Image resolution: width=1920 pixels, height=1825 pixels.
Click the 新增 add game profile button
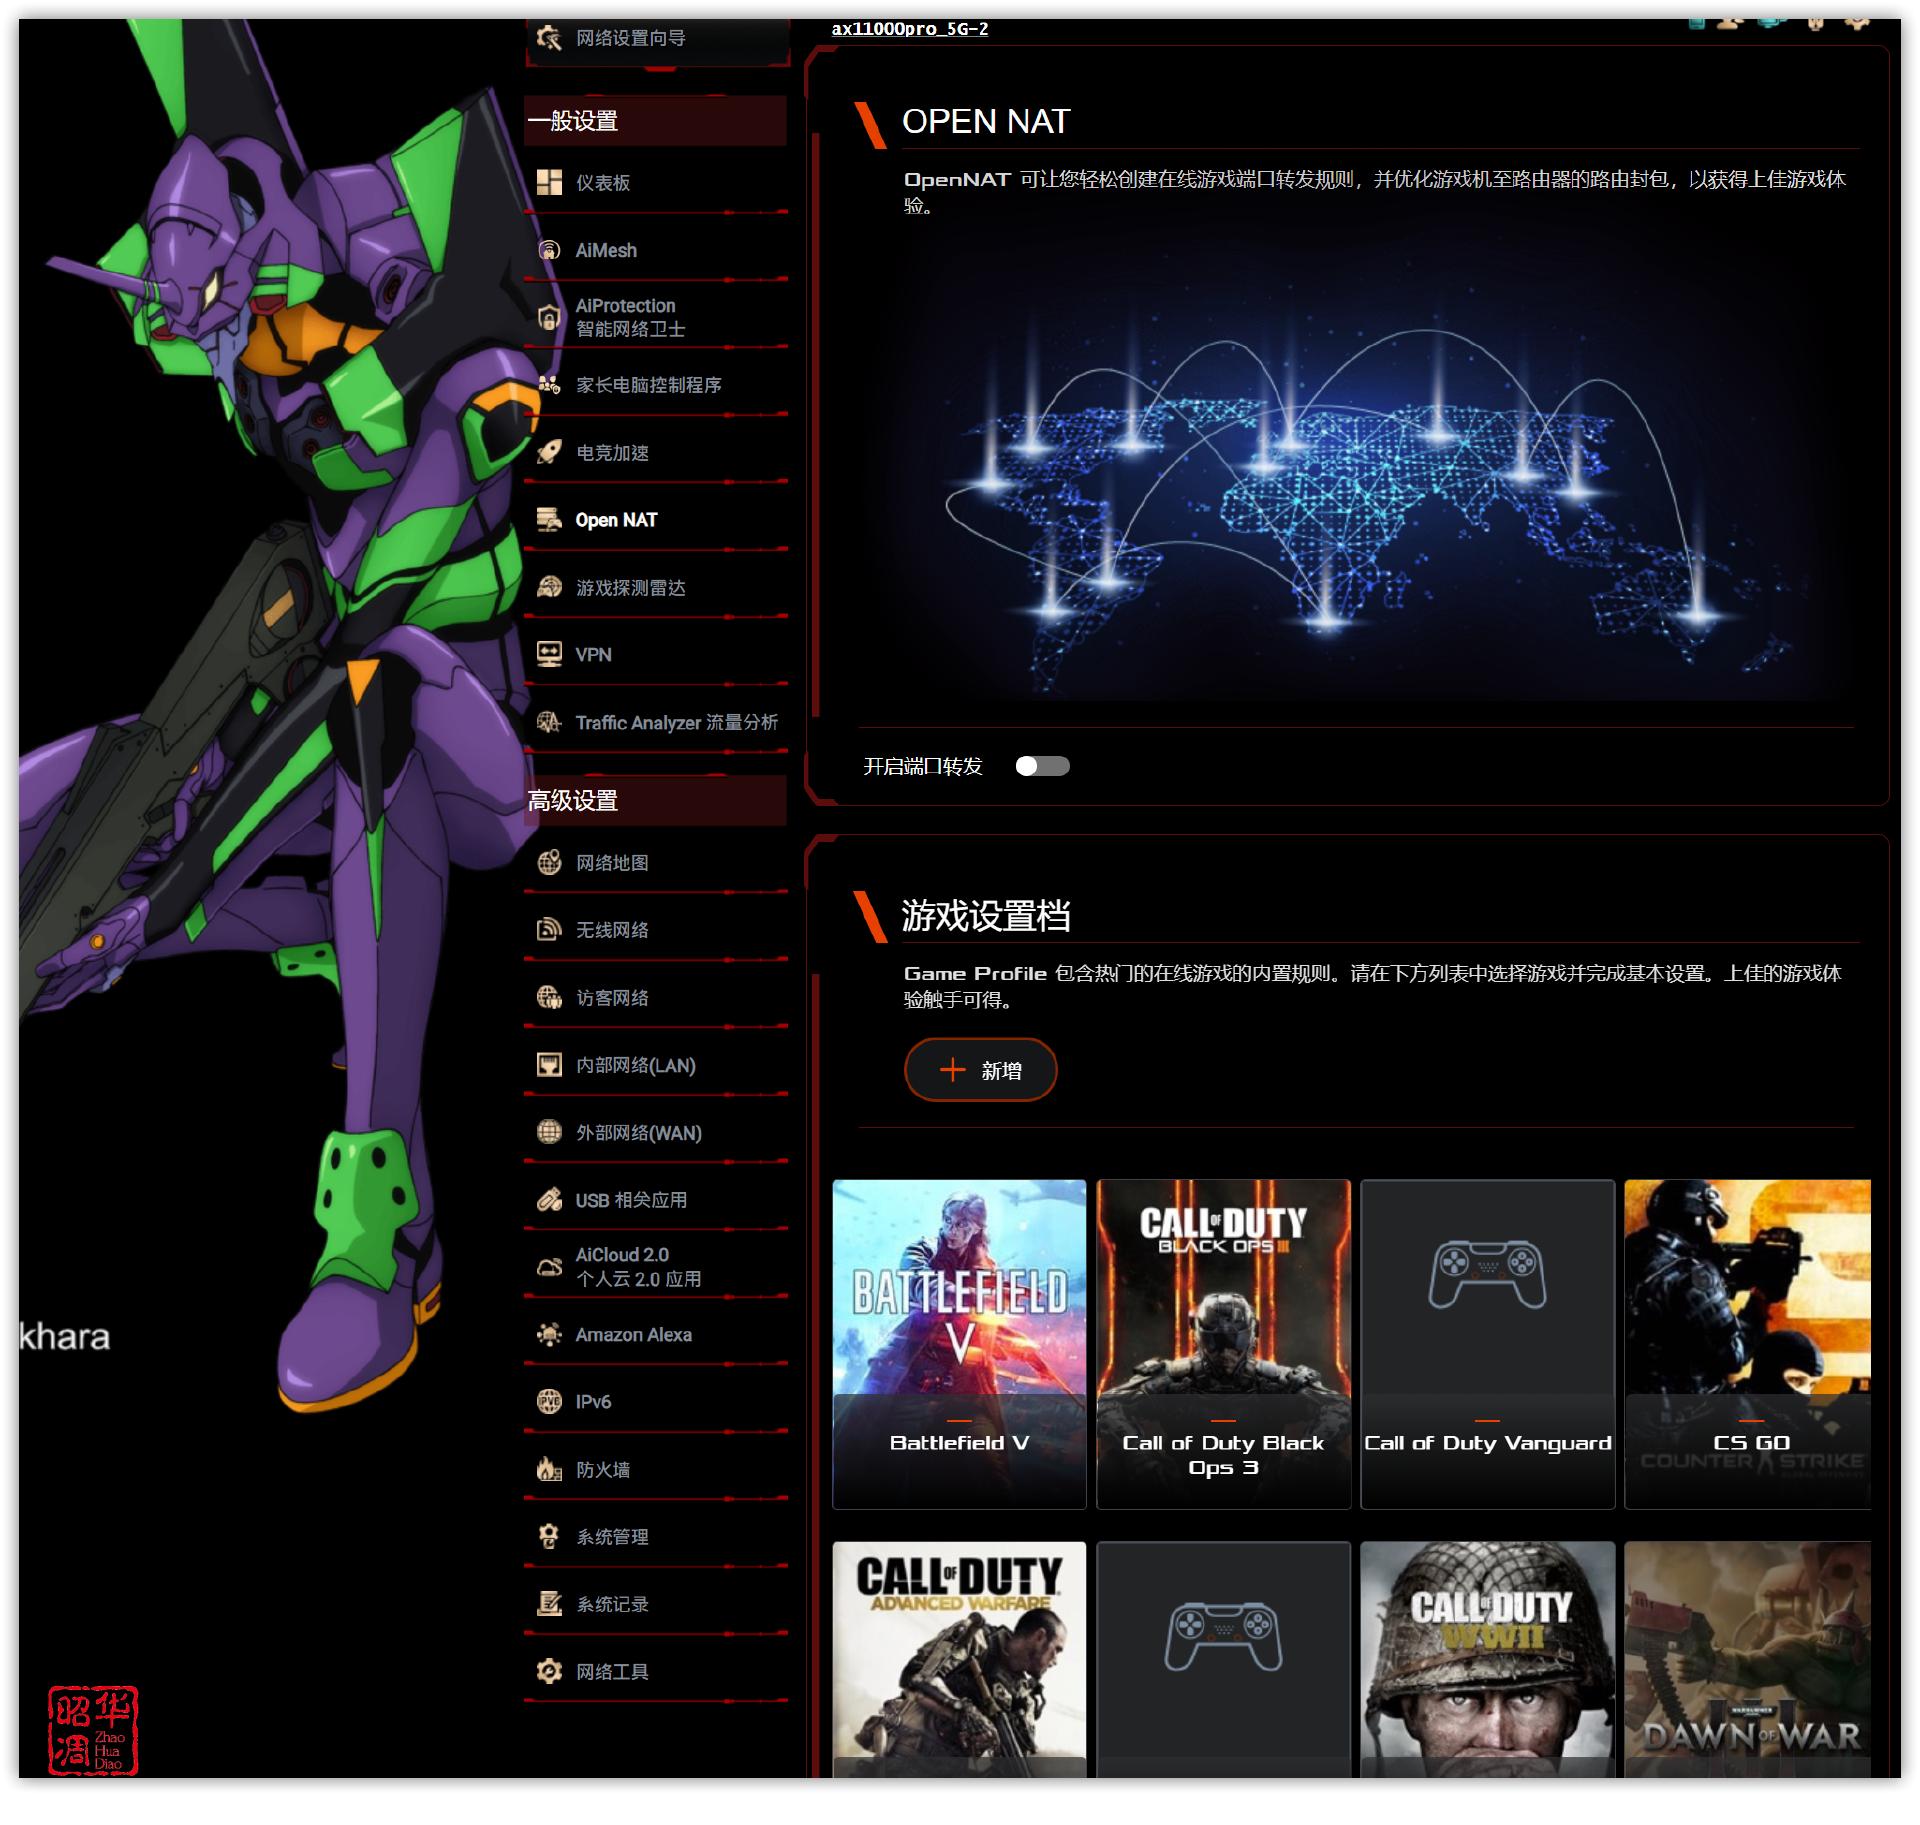point(979,1069)
